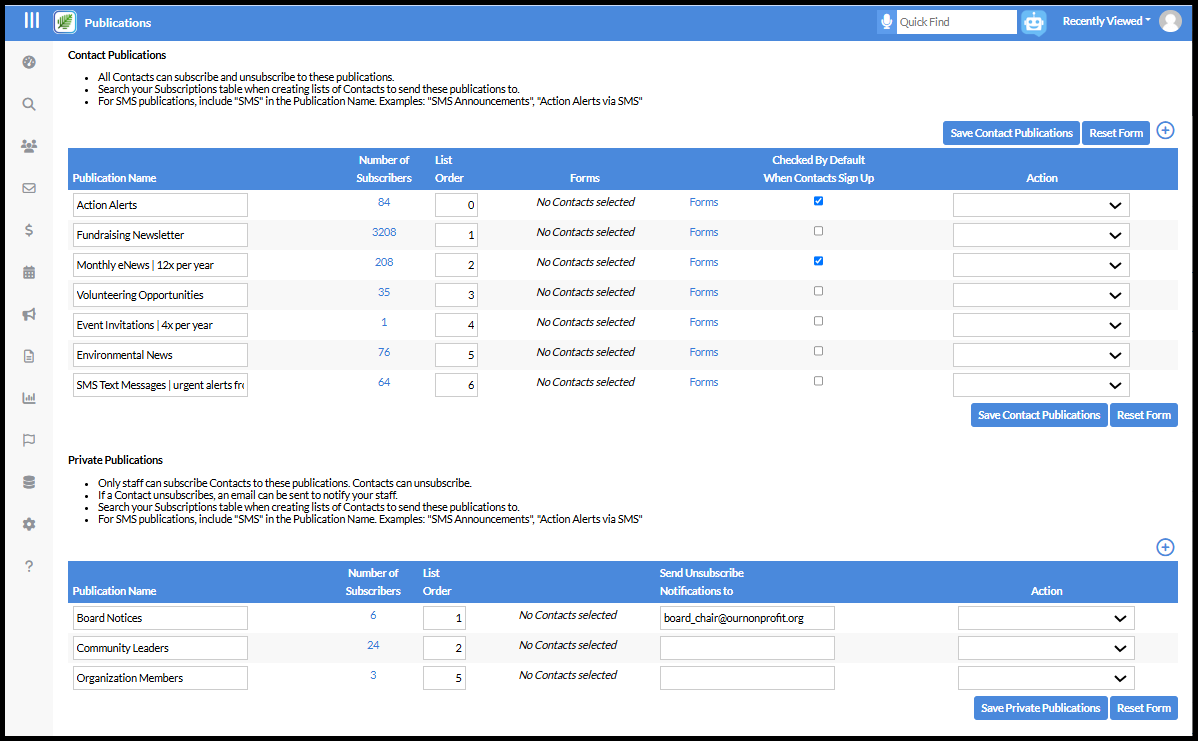Viewport: 1198px width, 741px height.
Task: Click the Quick Find search field
Action: 957,22
